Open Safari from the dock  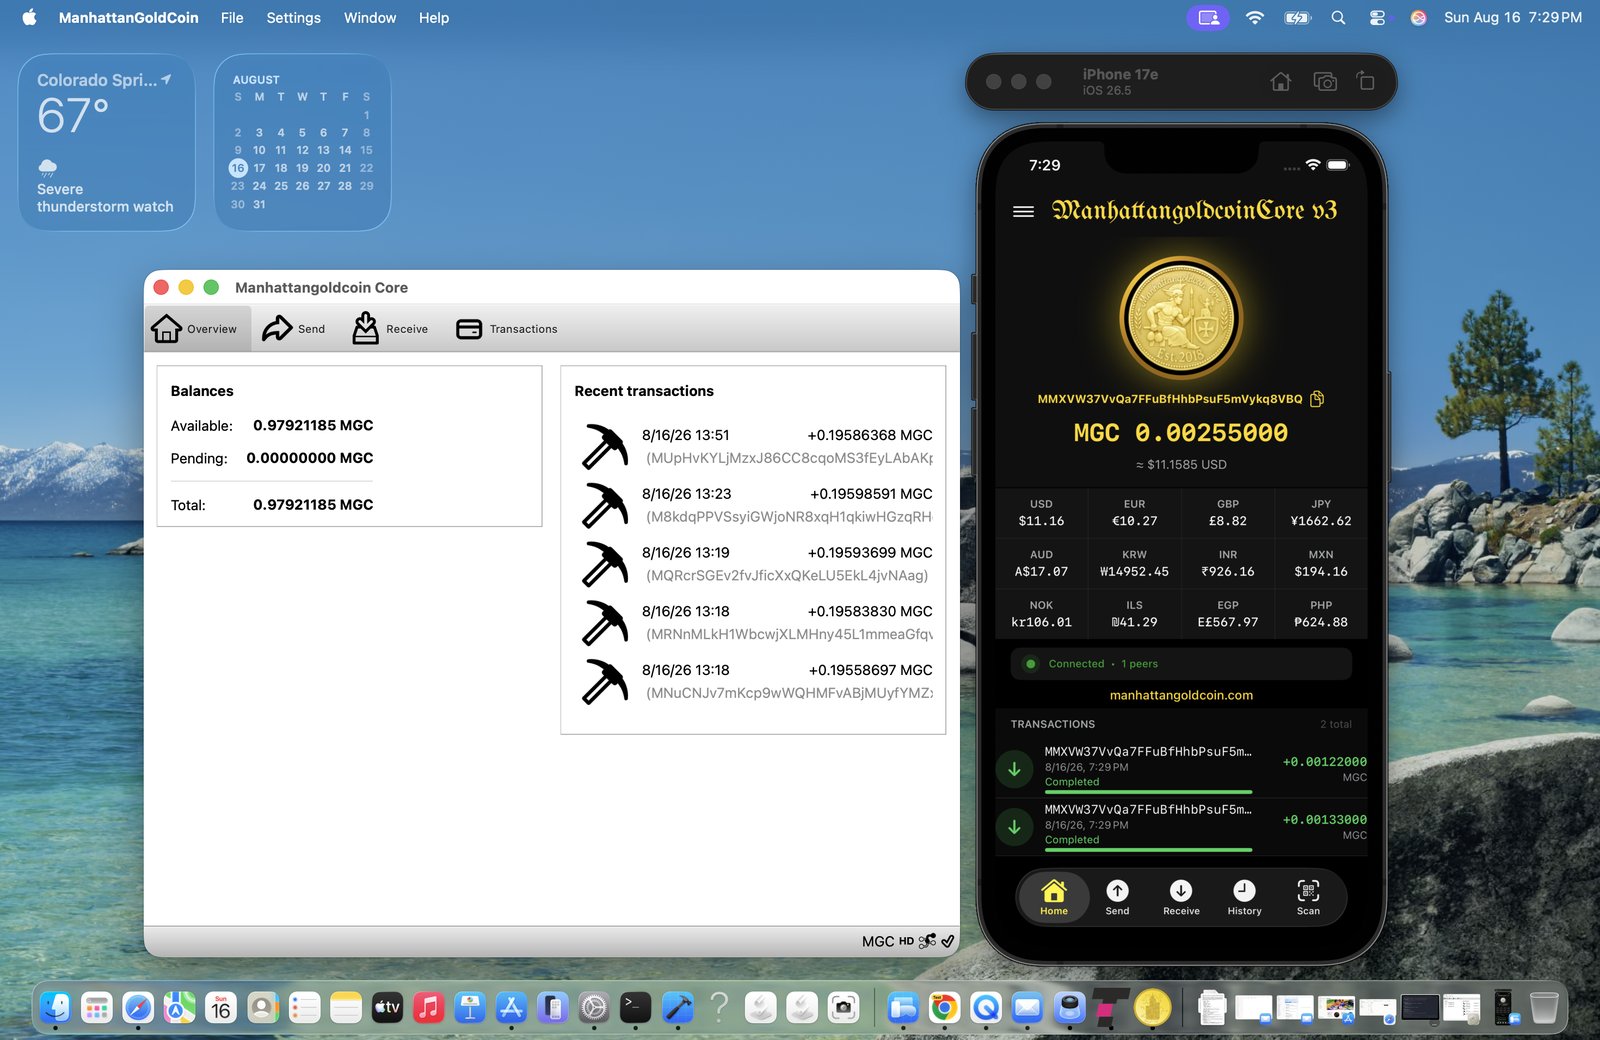point(138,1007)
